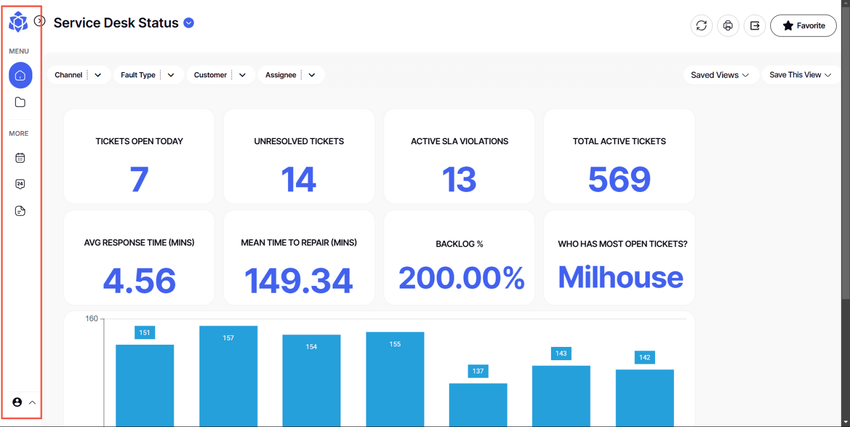Expand the user profile menu at bottom
This screenshot has width=850, height=427.
coord(24,402)
